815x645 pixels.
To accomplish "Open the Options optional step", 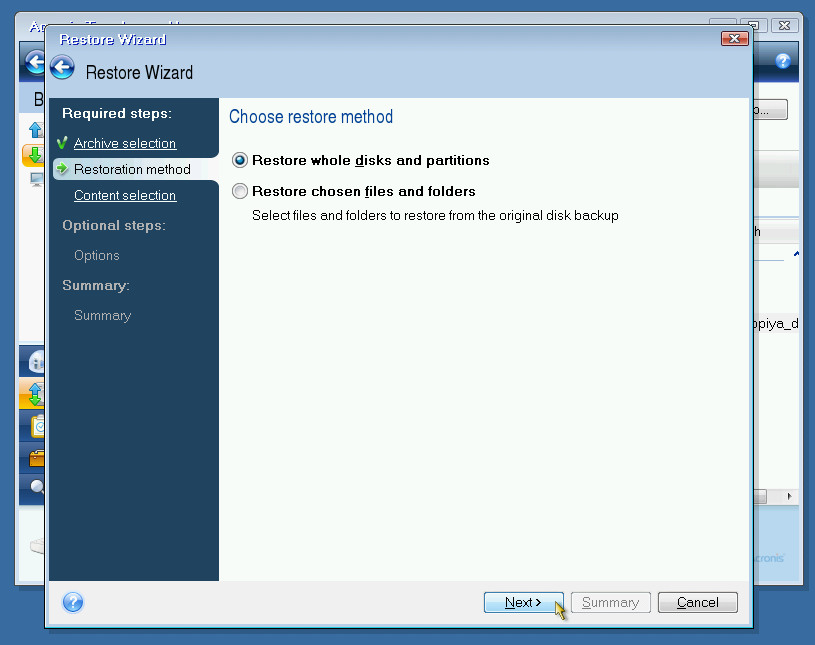I will point(97,255).
